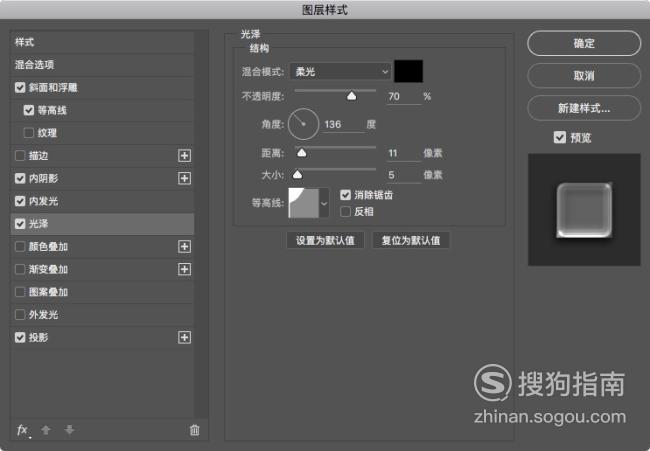
Task: Click the 复位为默认值 button
Action: pyautogui.click(x=411, y=240)
